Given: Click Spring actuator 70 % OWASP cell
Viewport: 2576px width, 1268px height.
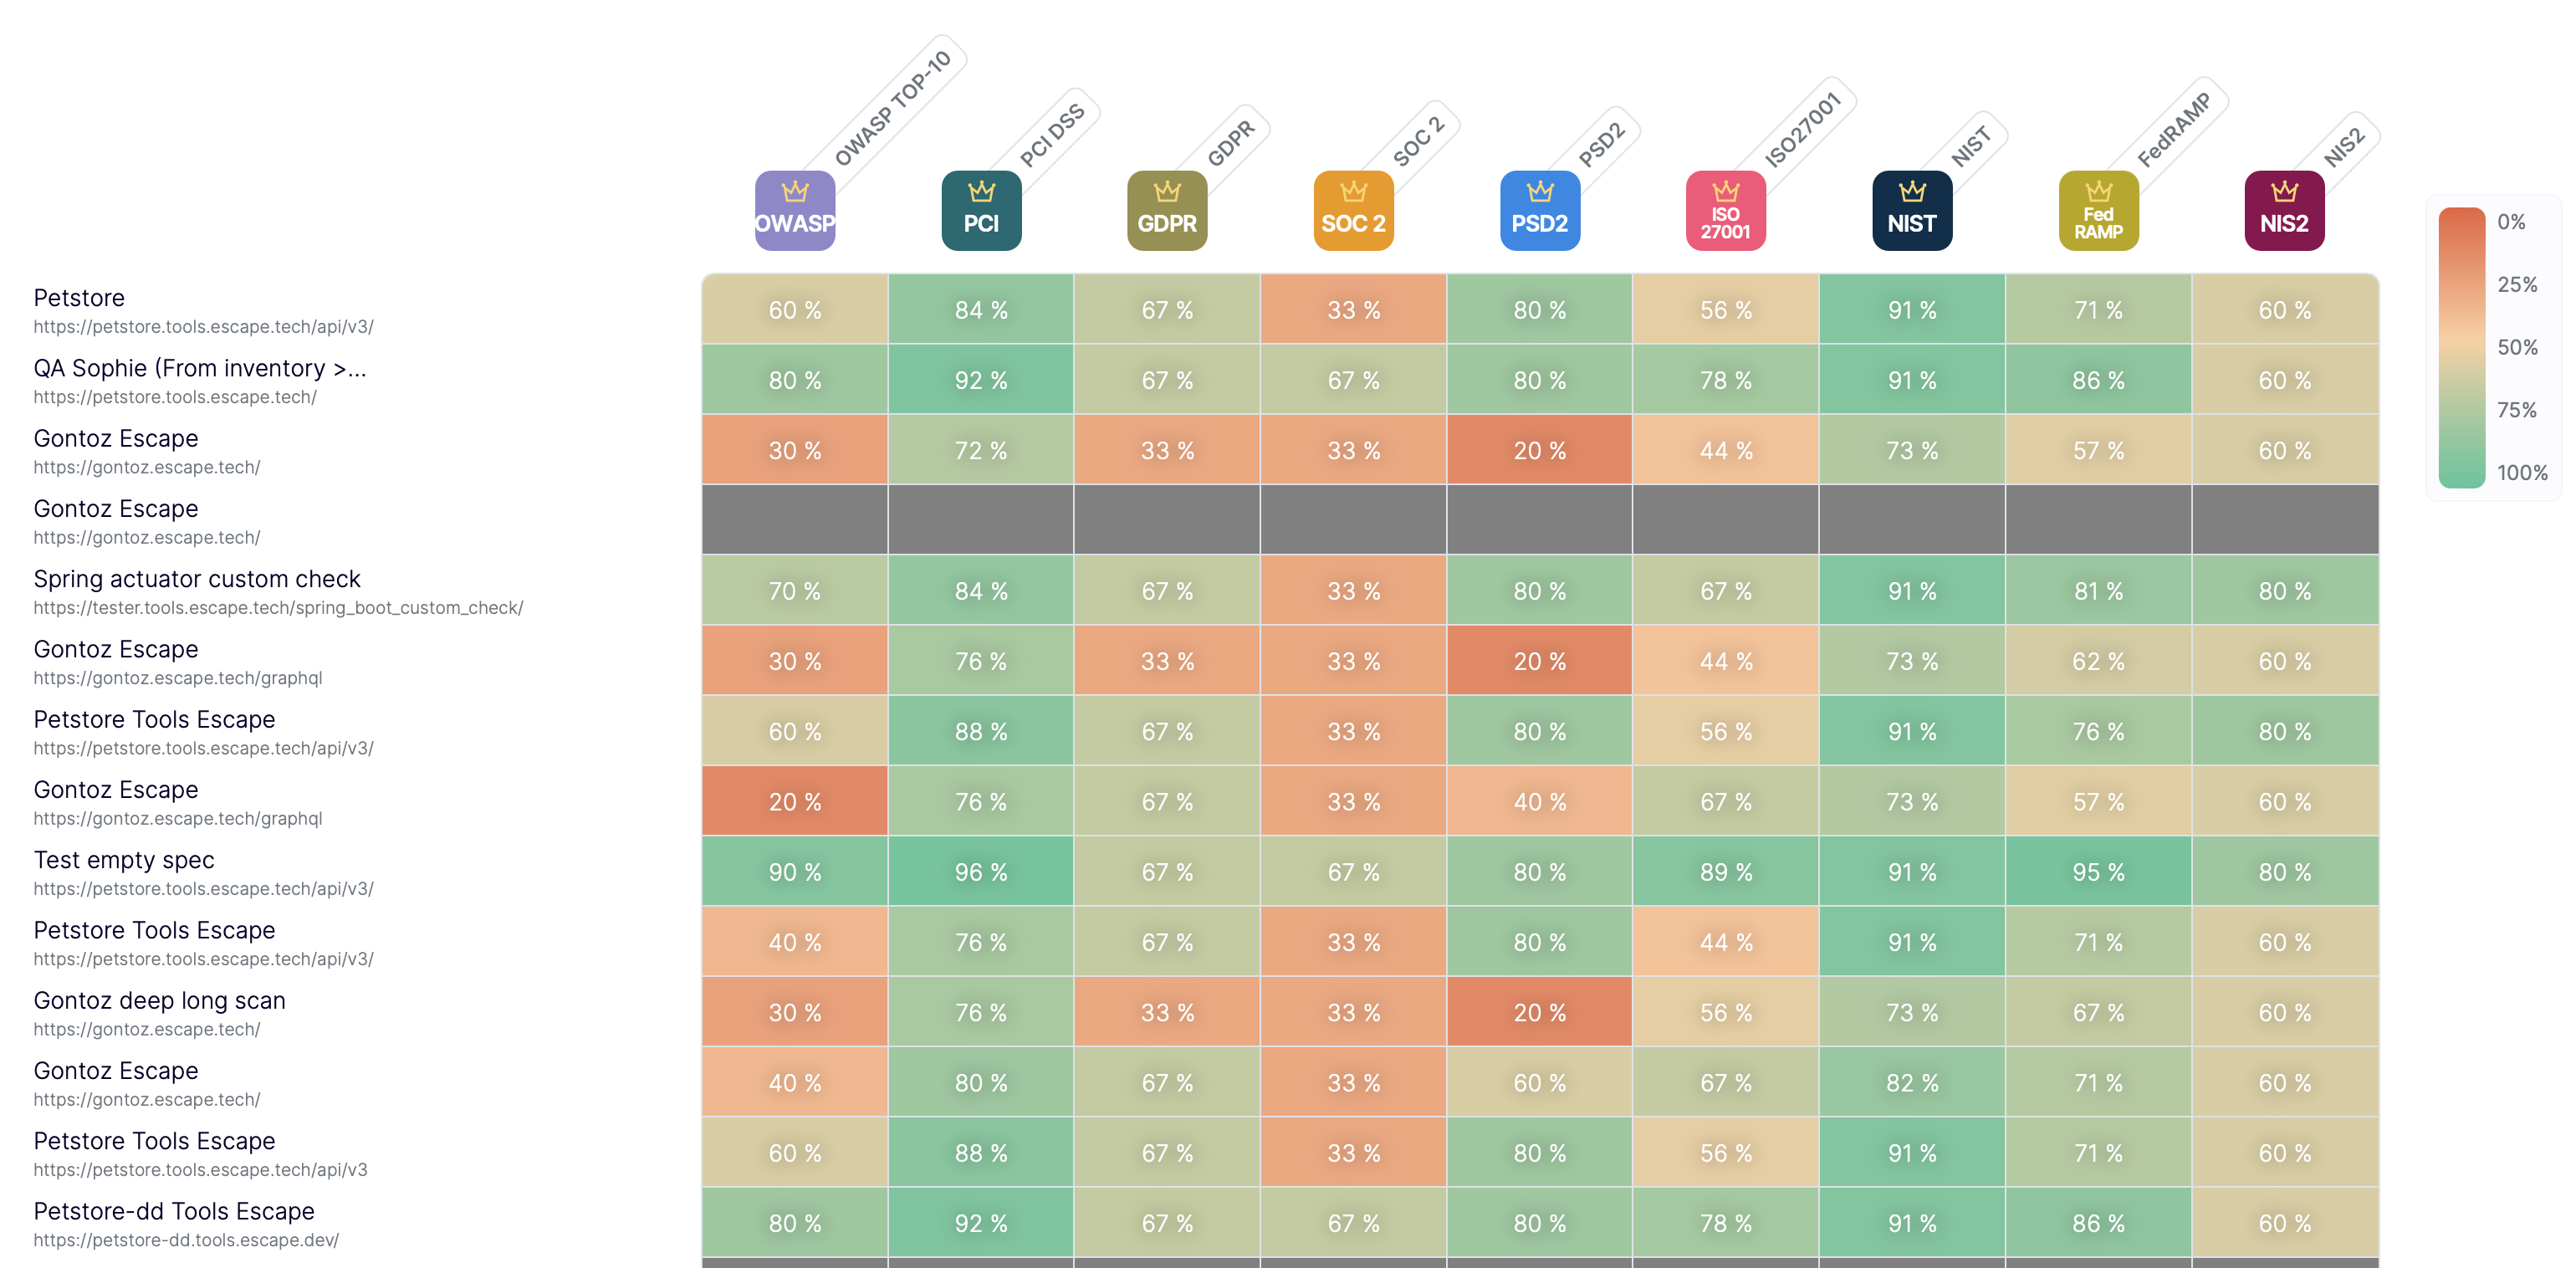Looking at the screenshot, I should point(794,591).
